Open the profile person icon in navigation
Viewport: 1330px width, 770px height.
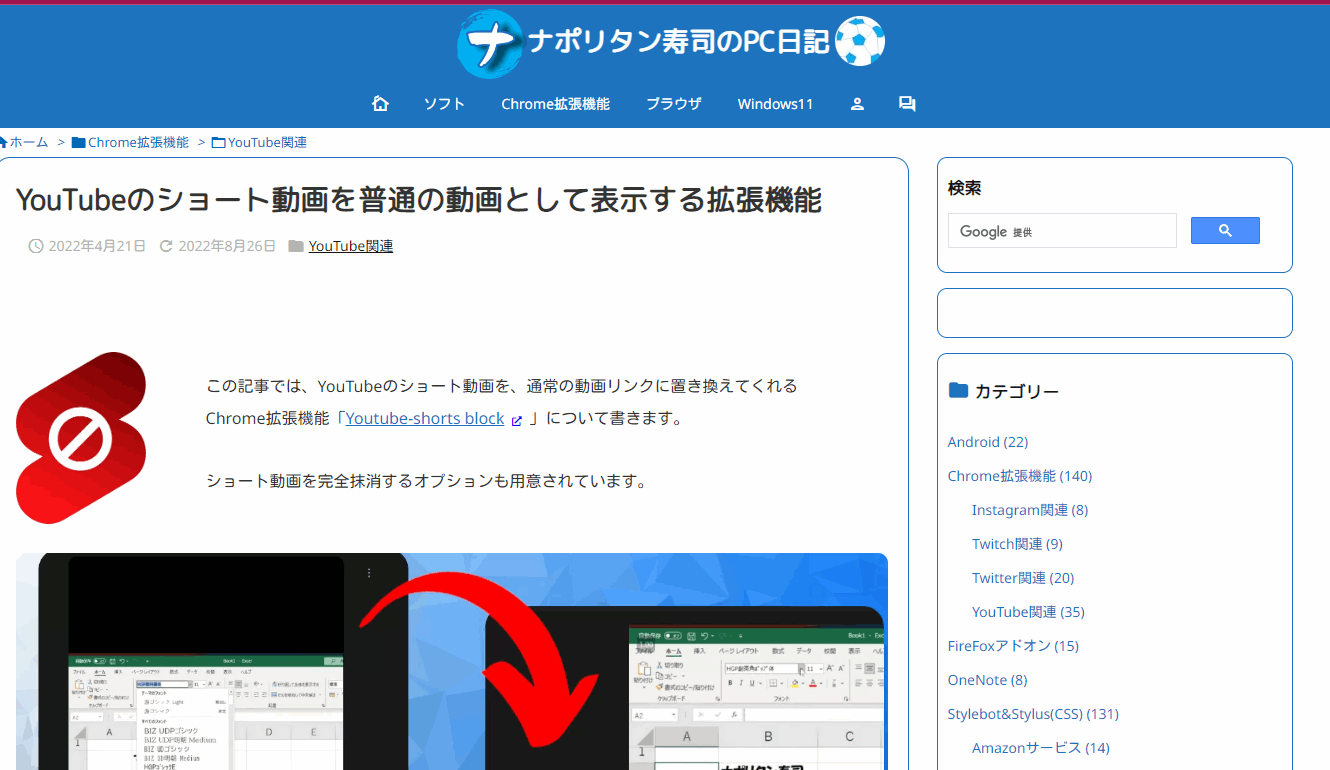coord(857,103)
